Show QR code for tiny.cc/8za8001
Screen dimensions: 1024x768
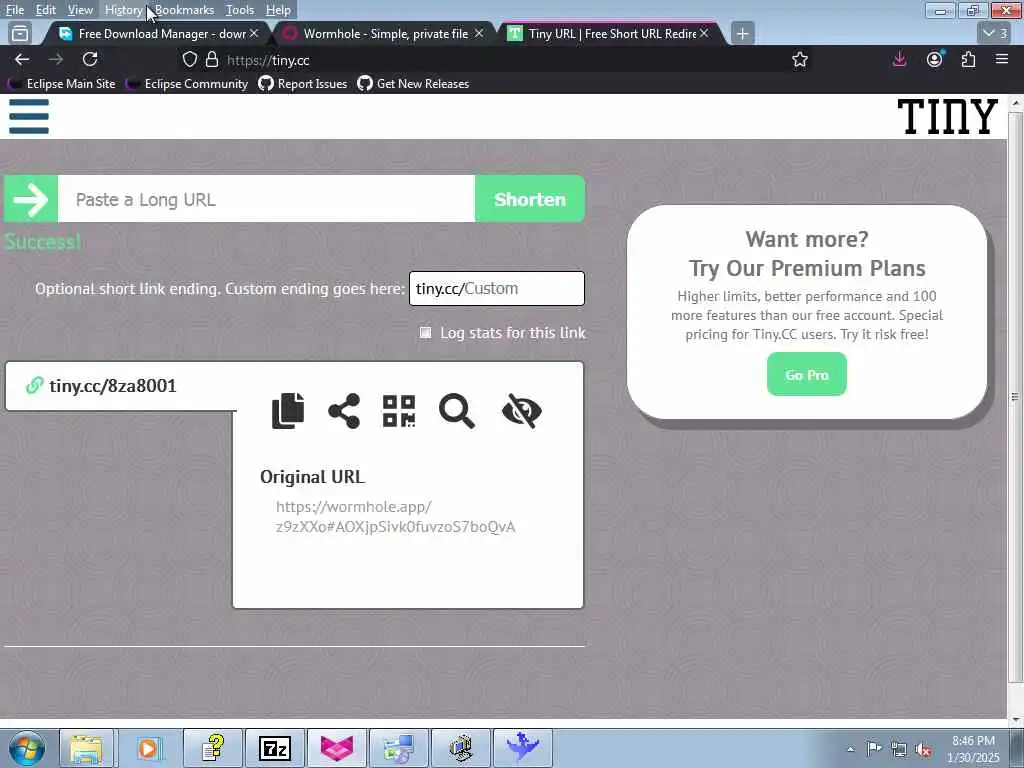[x=399, y=411]
